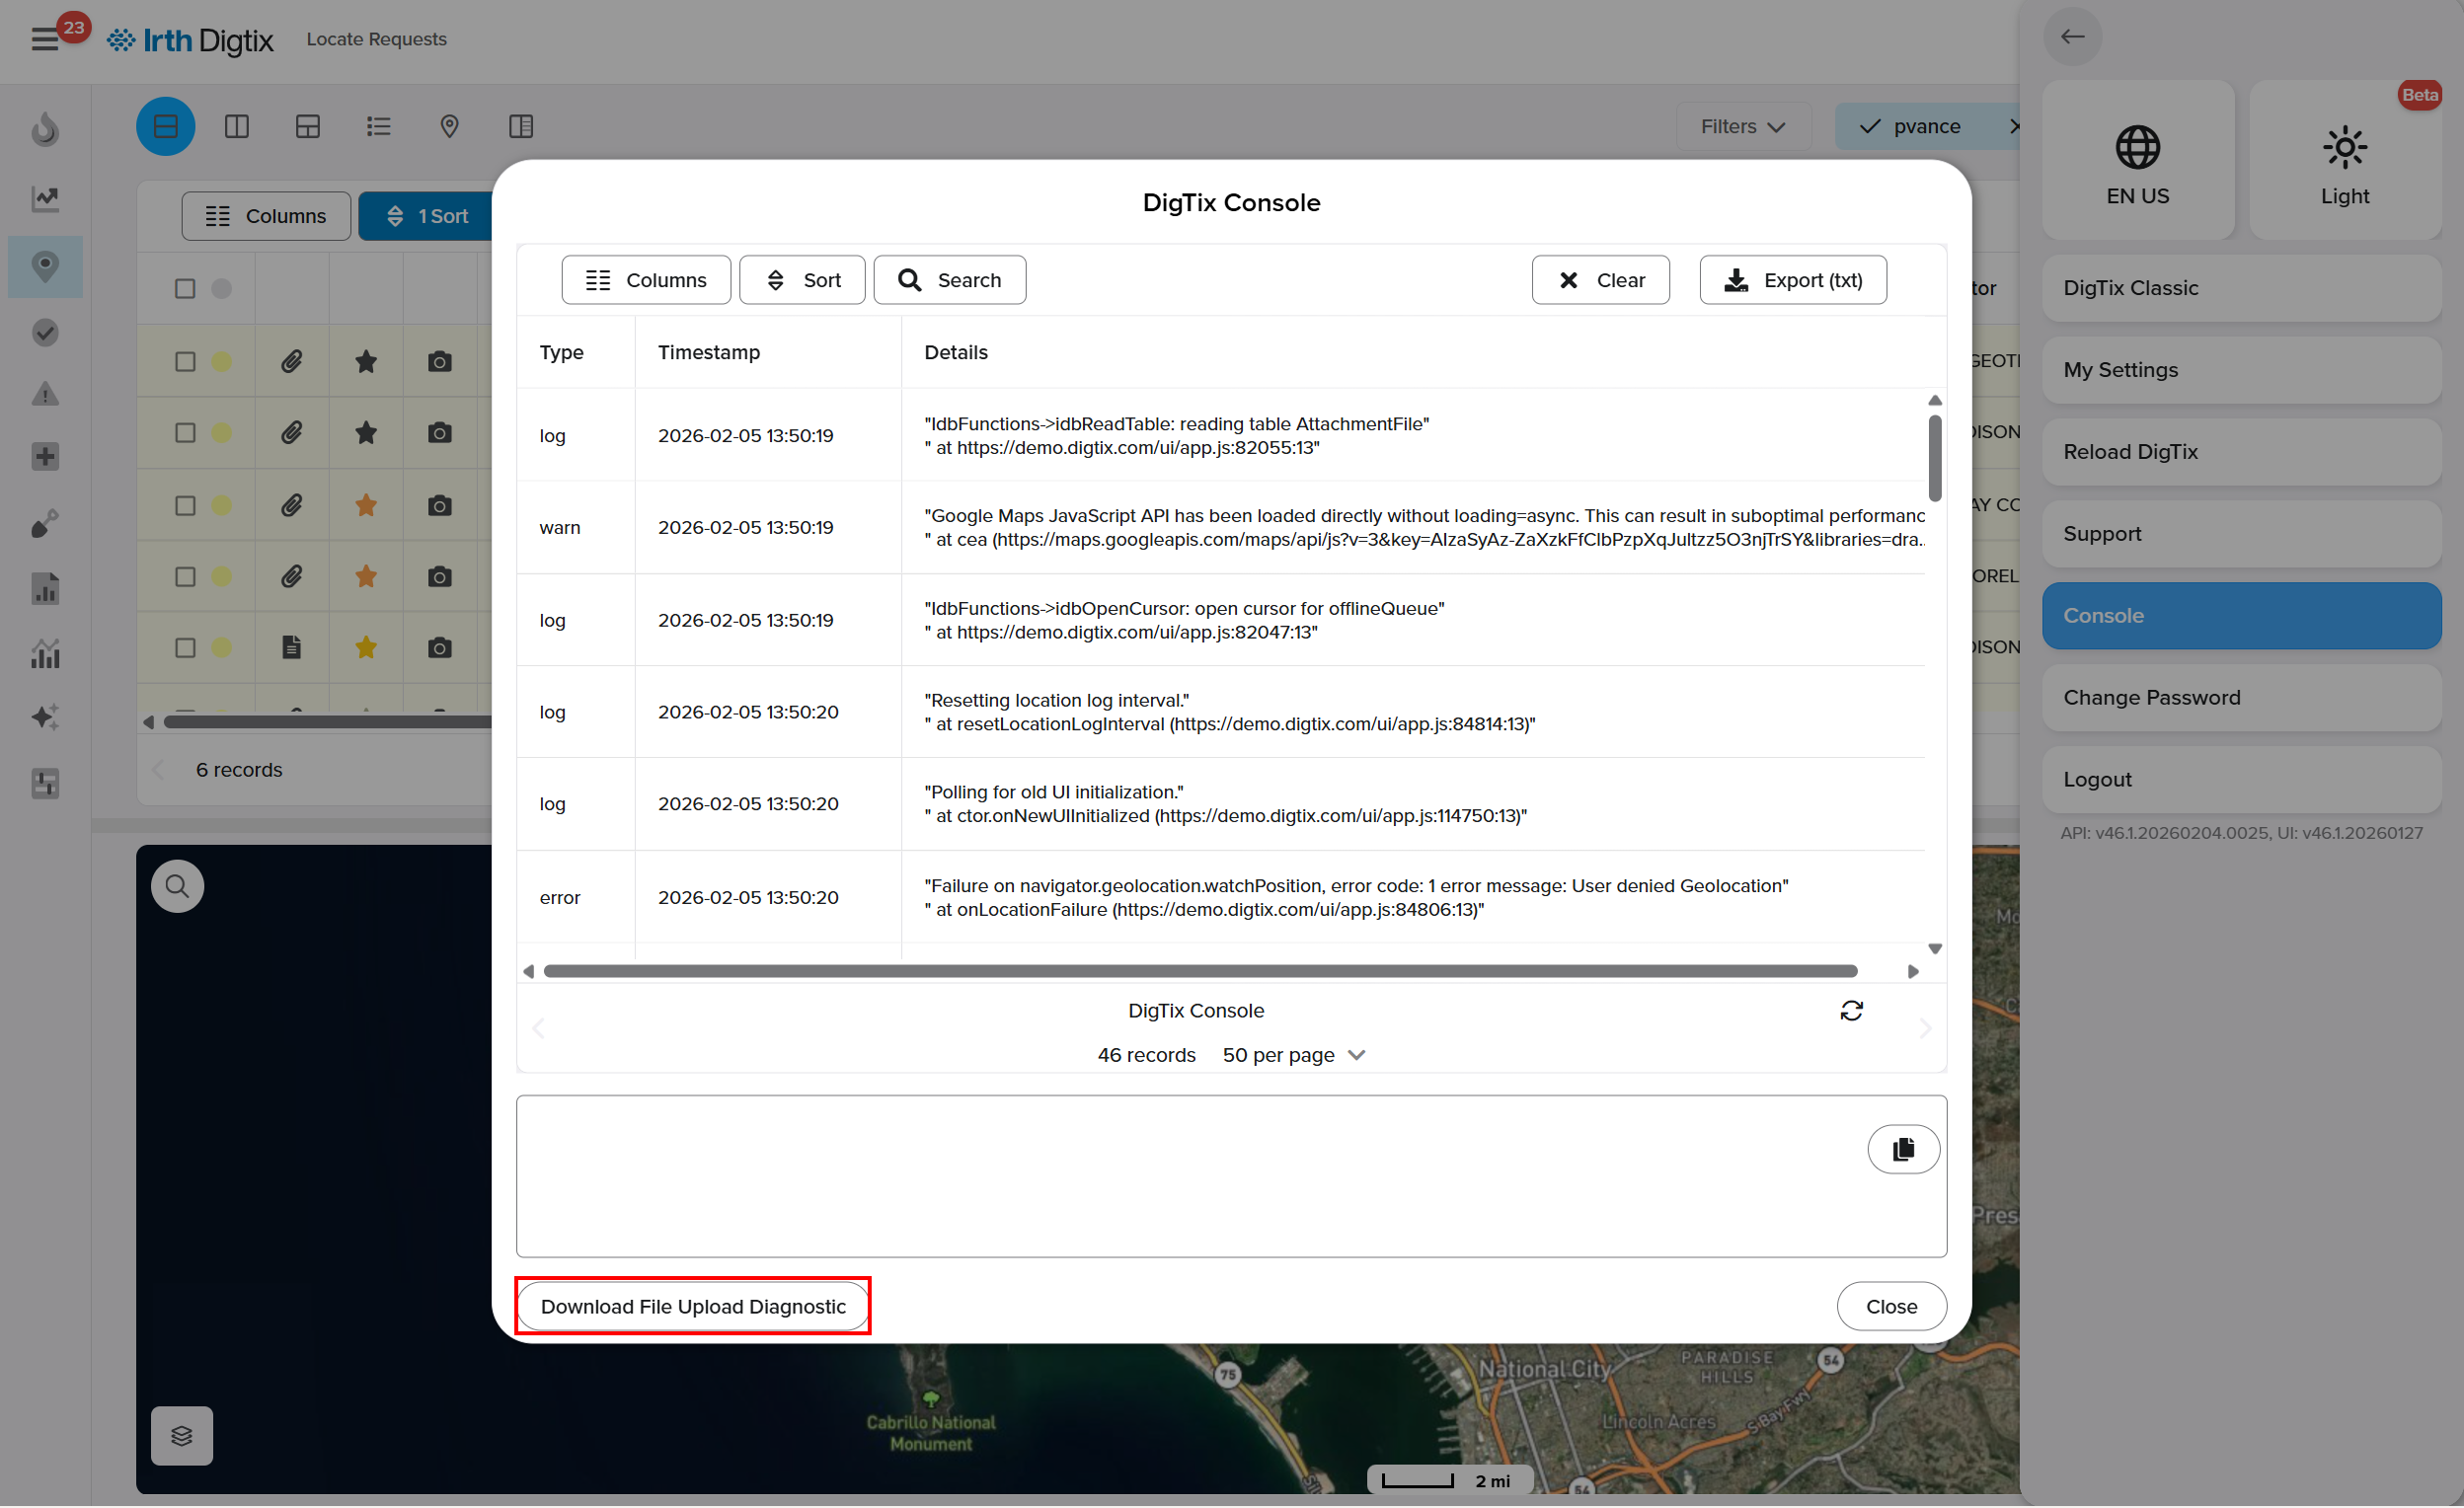Image resolution: width=2464 pixels, height=1508 pixels.
Task: Open the hamburger menu with the 23 badge
Action: coord(45,39)
